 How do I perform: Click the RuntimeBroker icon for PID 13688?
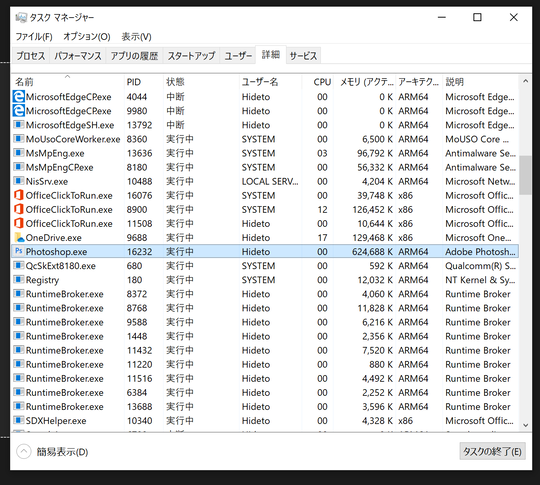pos(19,406)
